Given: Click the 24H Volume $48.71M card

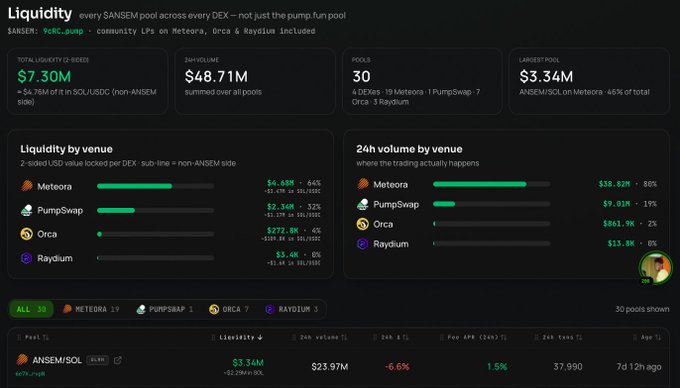Looking at the screenshot, I should [x=255, y=81].
